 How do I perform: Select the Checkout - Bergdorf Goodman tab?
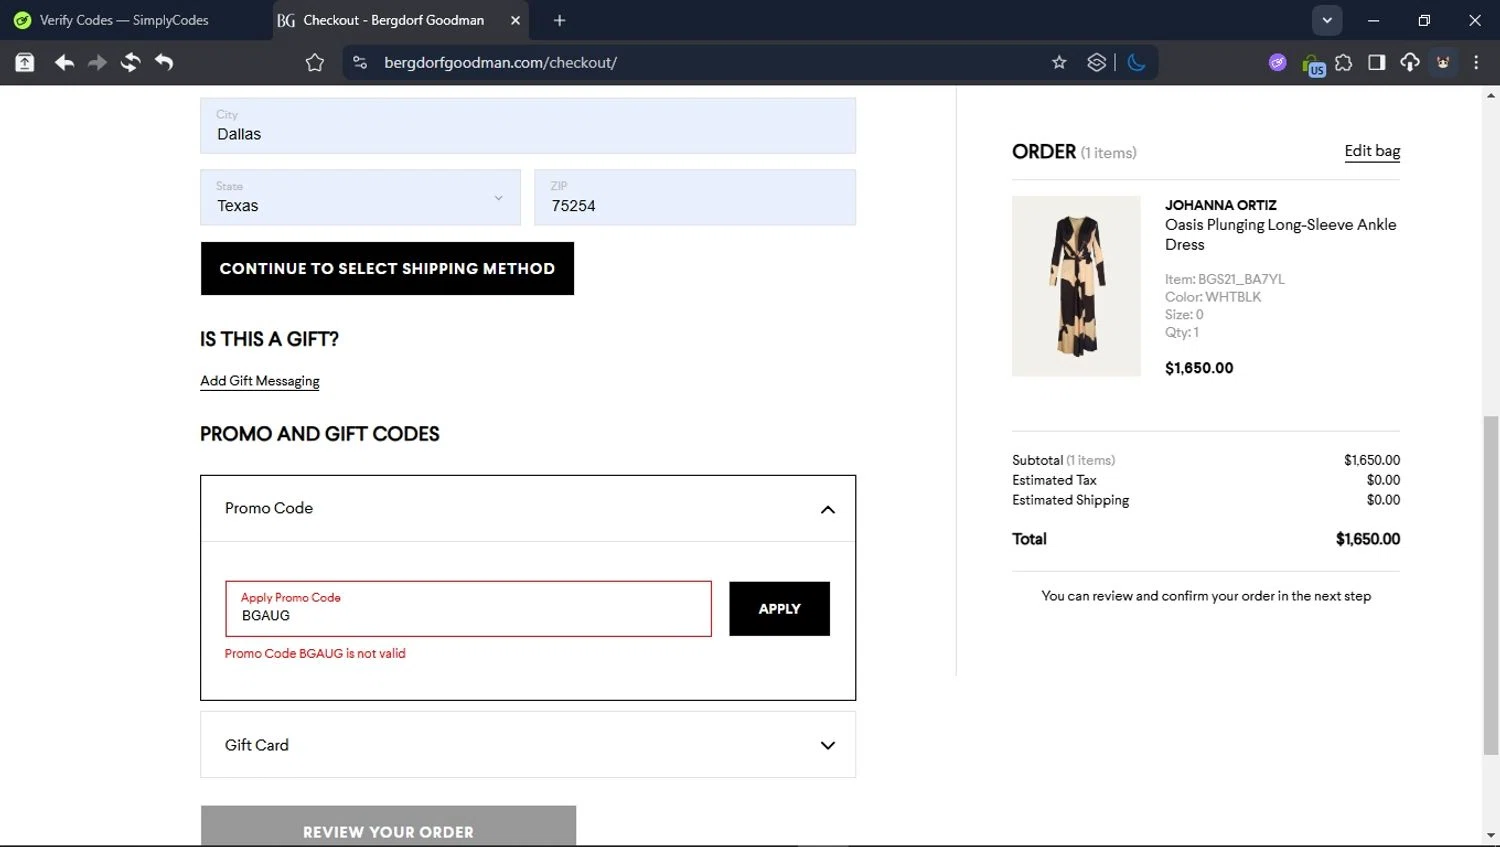coord(393,20)
